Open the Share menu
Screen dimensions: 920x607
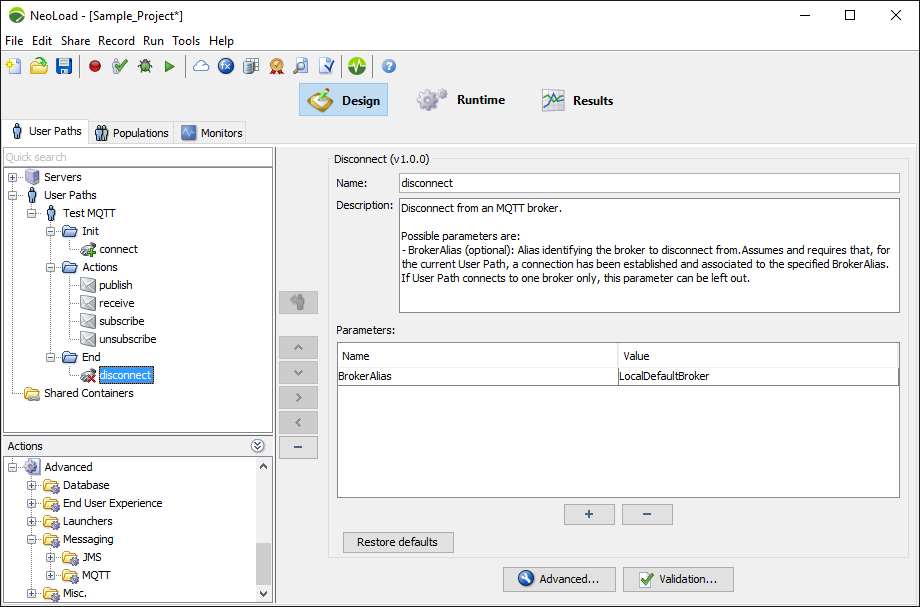pos(75,40)
